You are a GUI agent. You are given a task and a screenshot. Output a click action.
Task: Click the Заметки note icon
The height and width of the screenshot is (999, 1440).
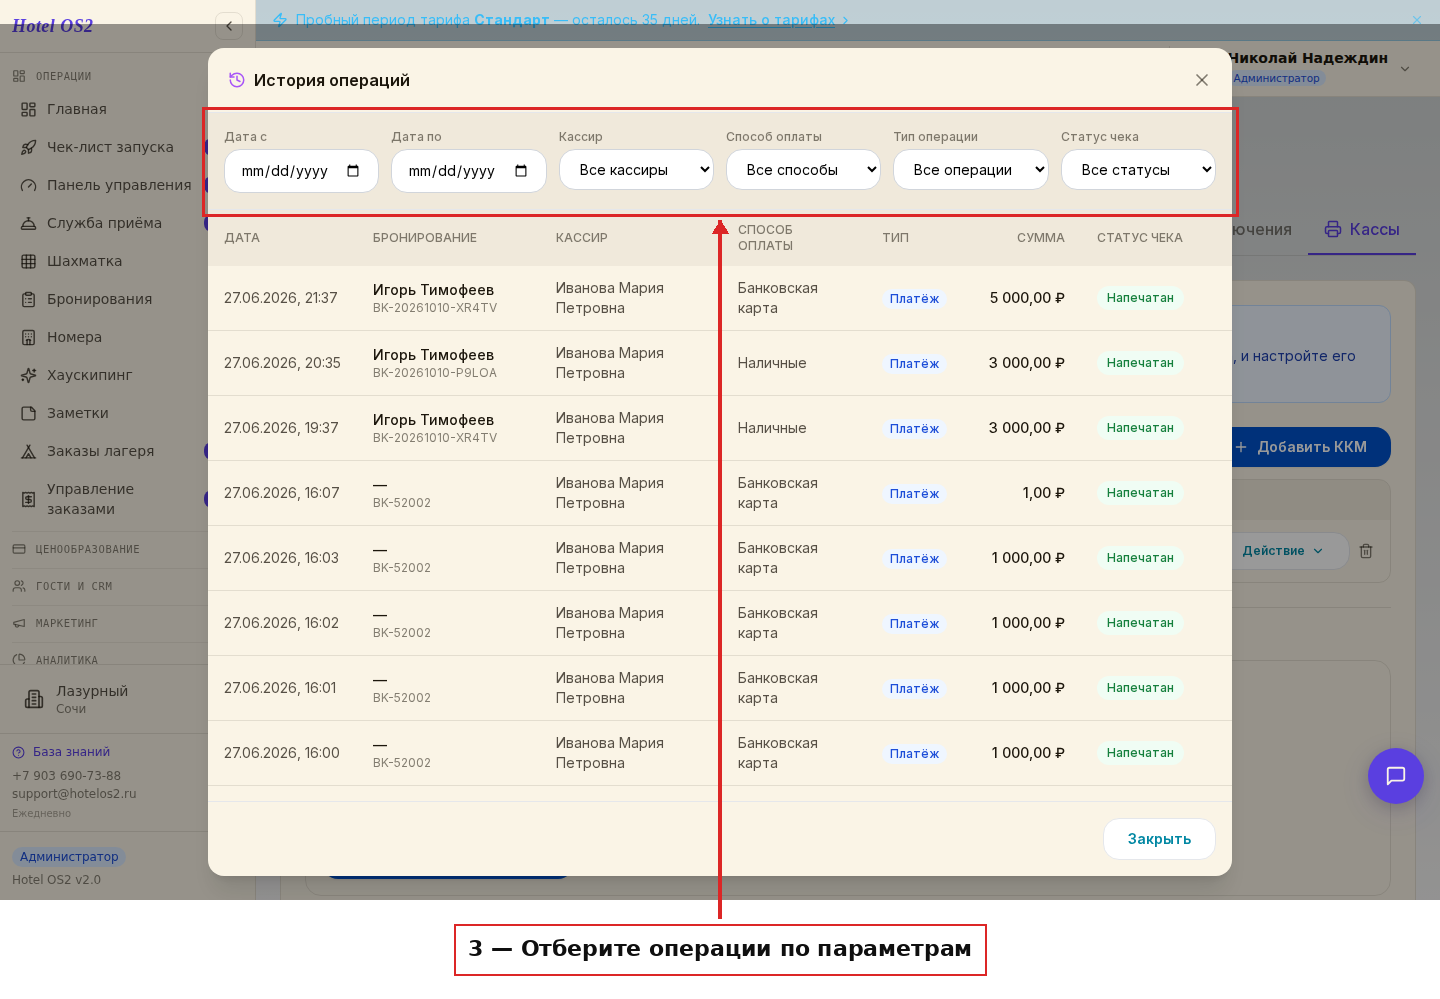point(28,413)
